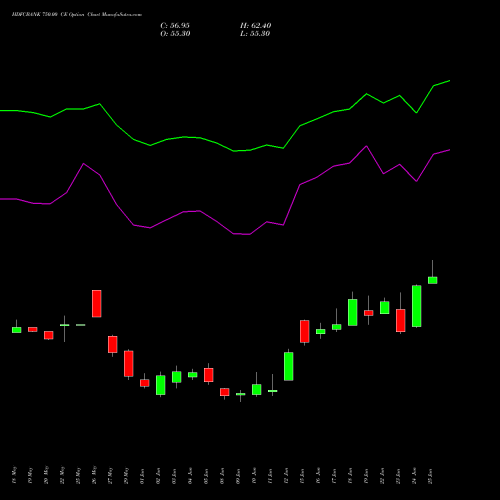The height and width of the screenshot is (500, 500).
Task: Select the open value 'O: 55.30'
Action: (x=175, y=34)
